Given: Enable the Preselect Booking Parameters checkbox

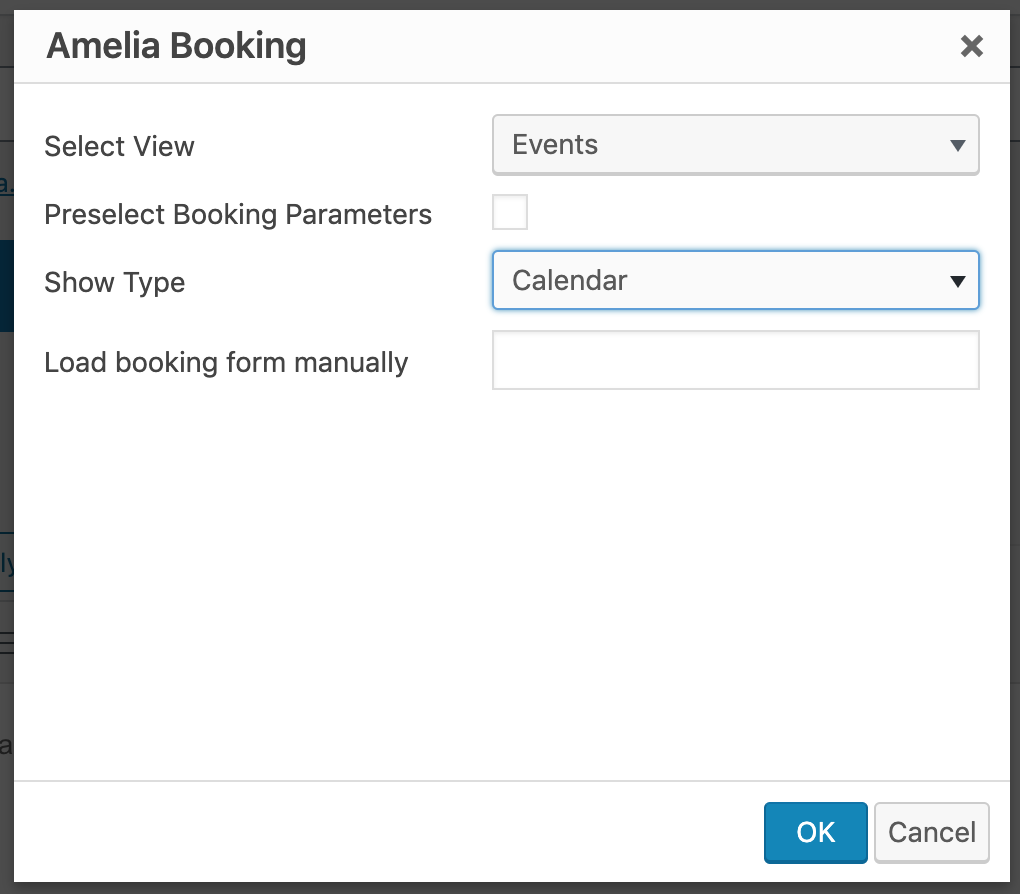Looking at the screenshot, I should click(x=510, y=213).
